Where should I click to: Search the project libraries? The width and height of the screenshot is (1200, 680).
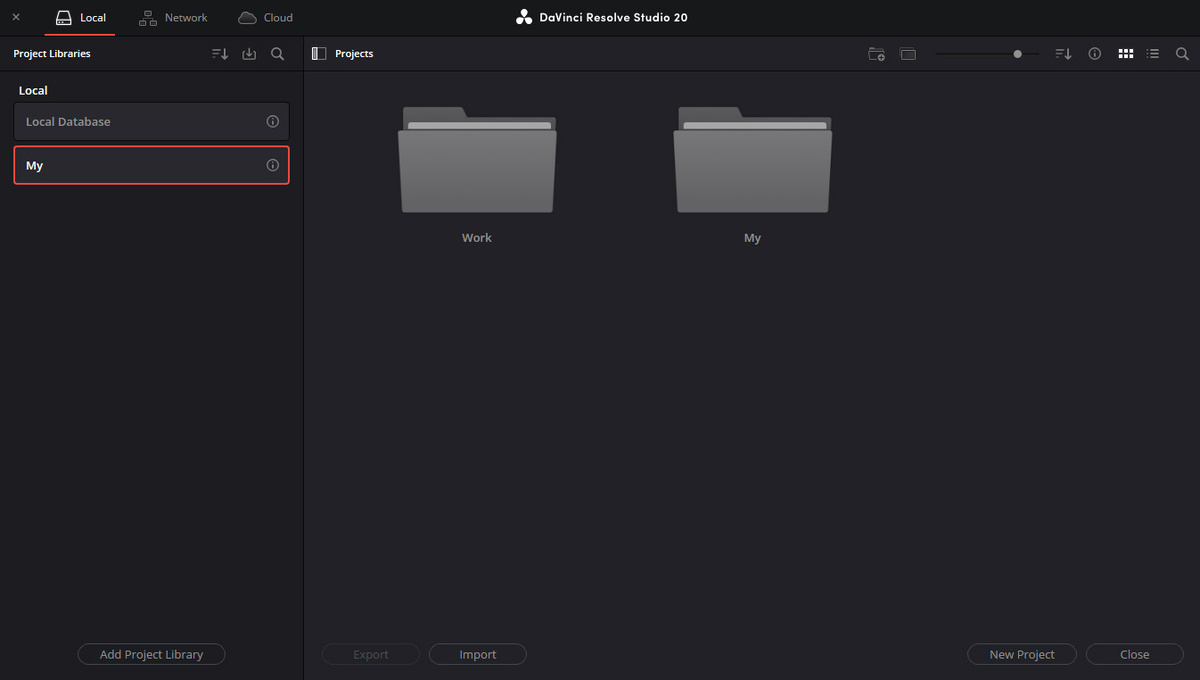coord(278,54)
